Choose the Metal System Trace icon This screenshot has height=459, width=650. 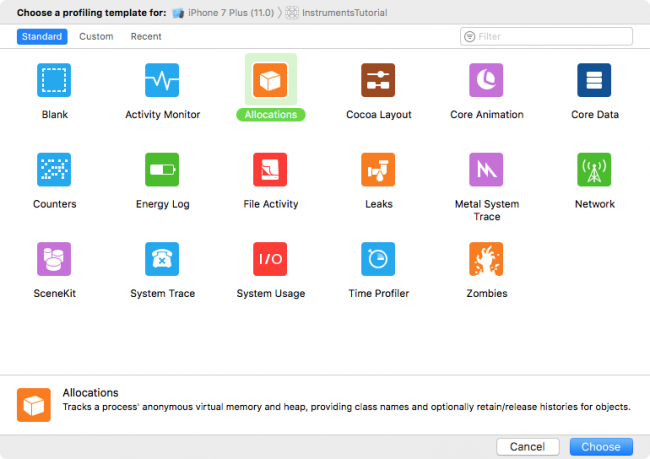coord(486,169)
